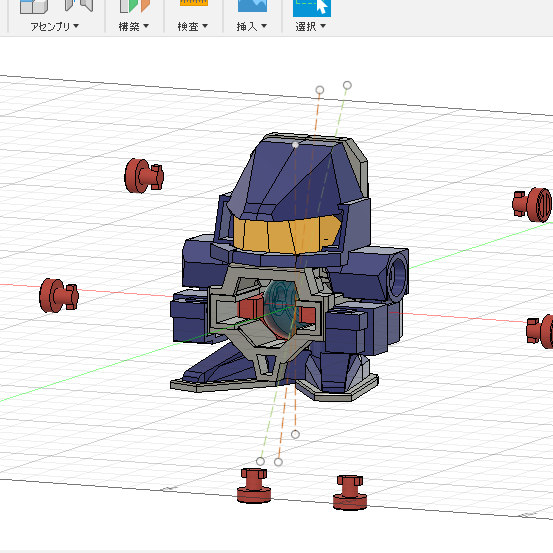Select the red peg with the grooved cap
The width and height of the screenshot is (553, 553).
(533, 205)
